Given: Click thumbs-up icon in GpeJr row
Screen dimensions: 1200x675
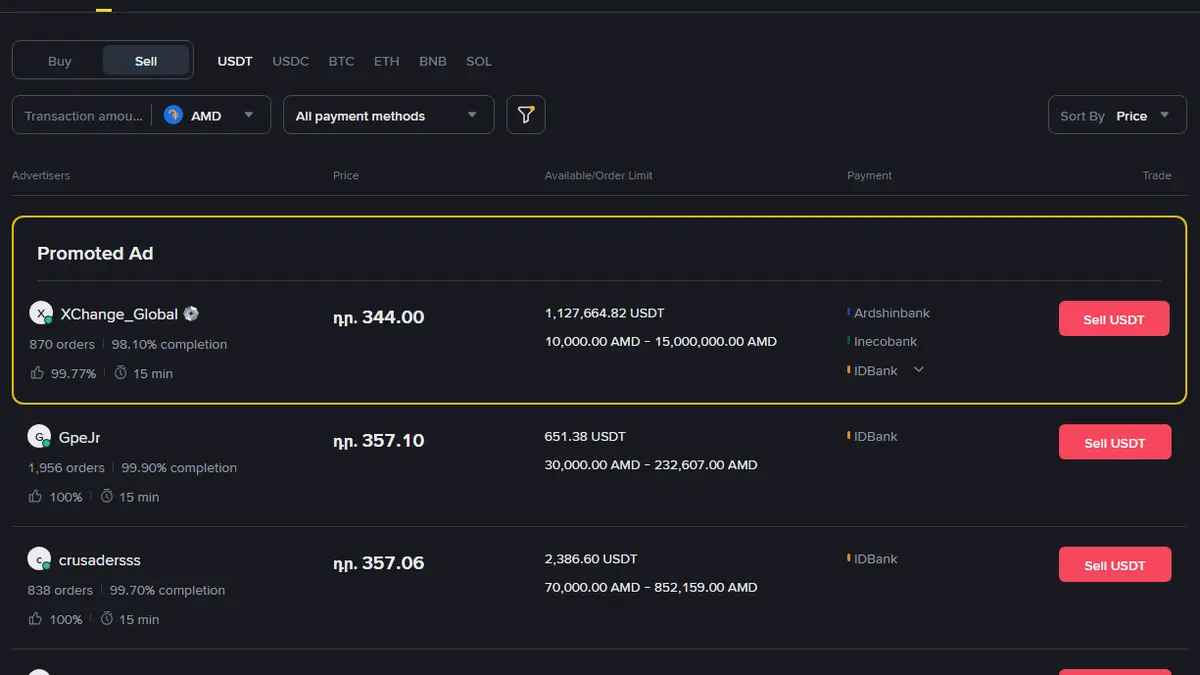Looking at the screenshot, I should [x=36, y=496].
